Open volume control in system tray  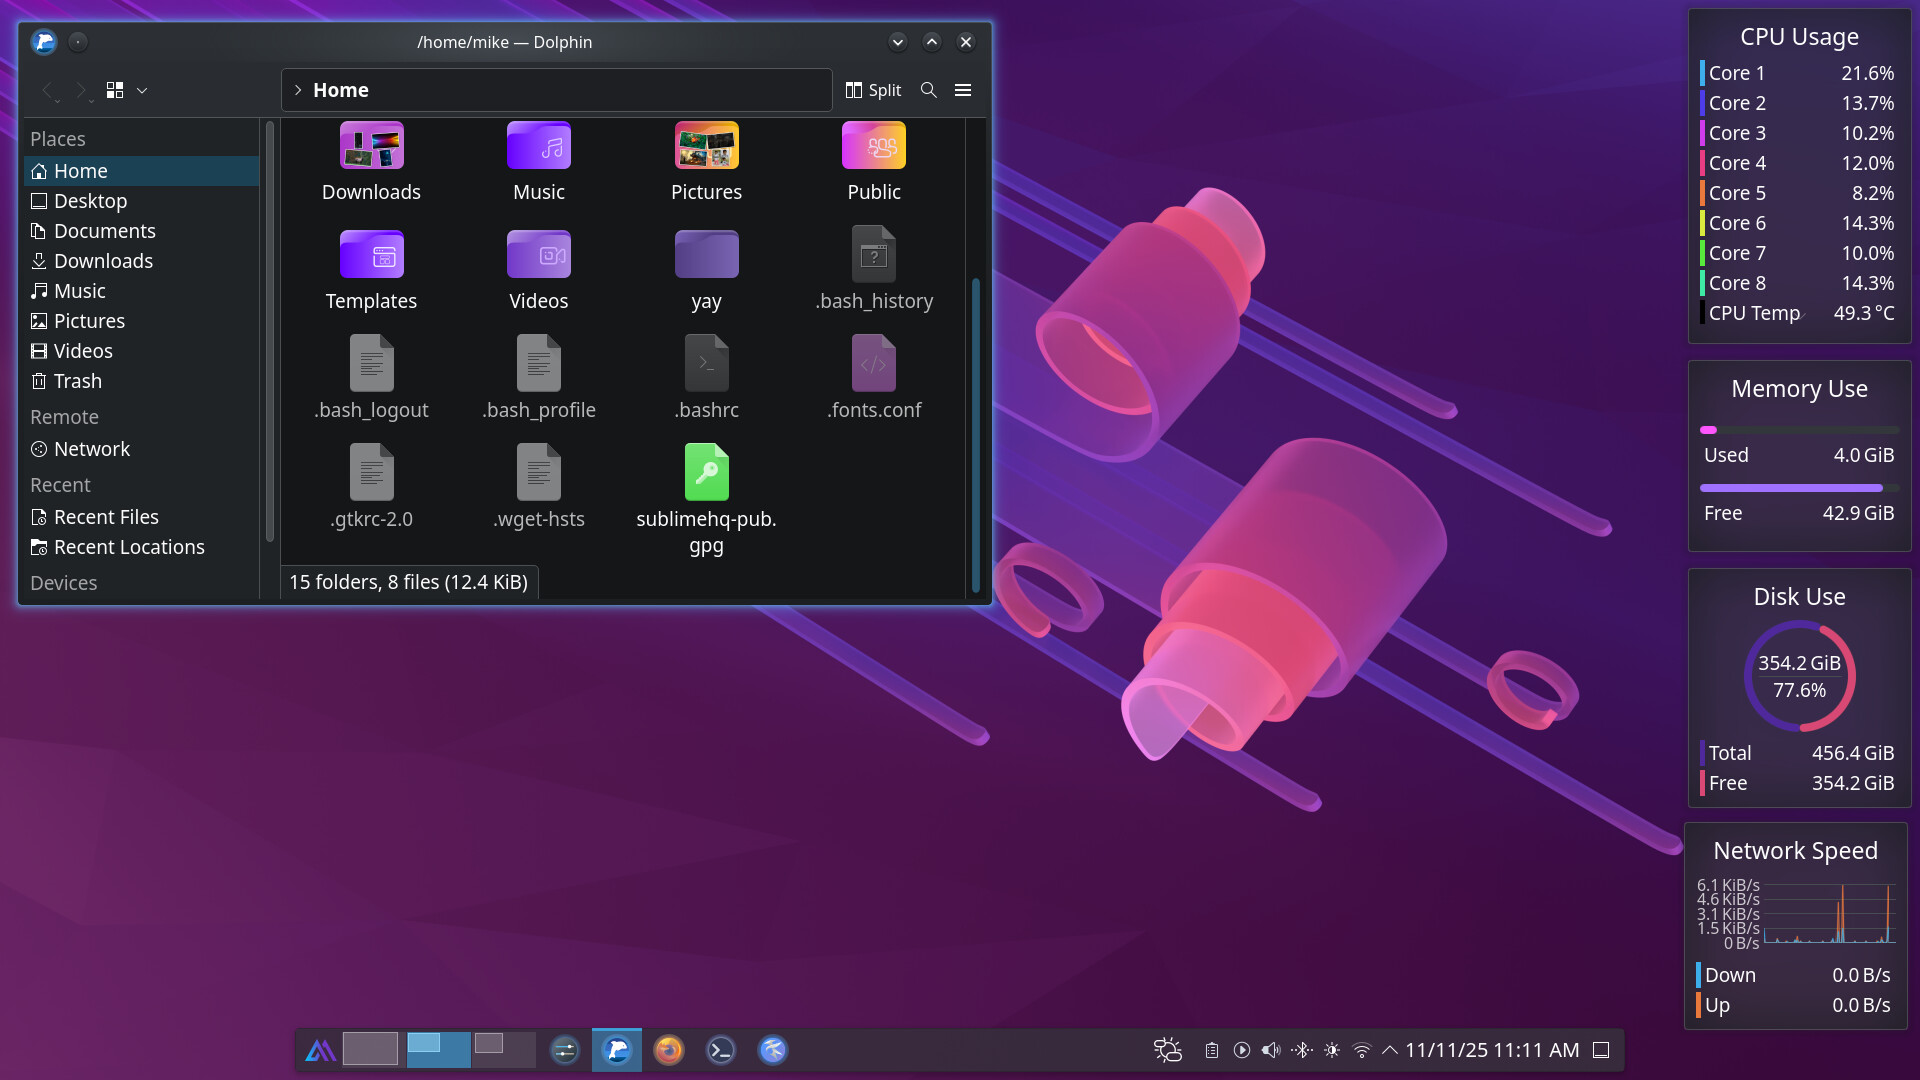click(1271, 1050)
